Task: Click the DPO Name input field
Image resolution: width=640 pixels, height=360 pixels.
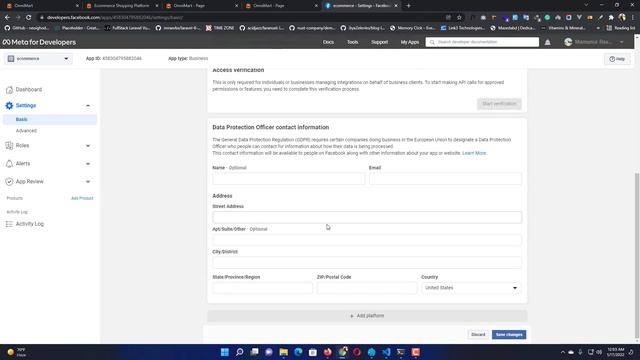Action: [289, 179]
